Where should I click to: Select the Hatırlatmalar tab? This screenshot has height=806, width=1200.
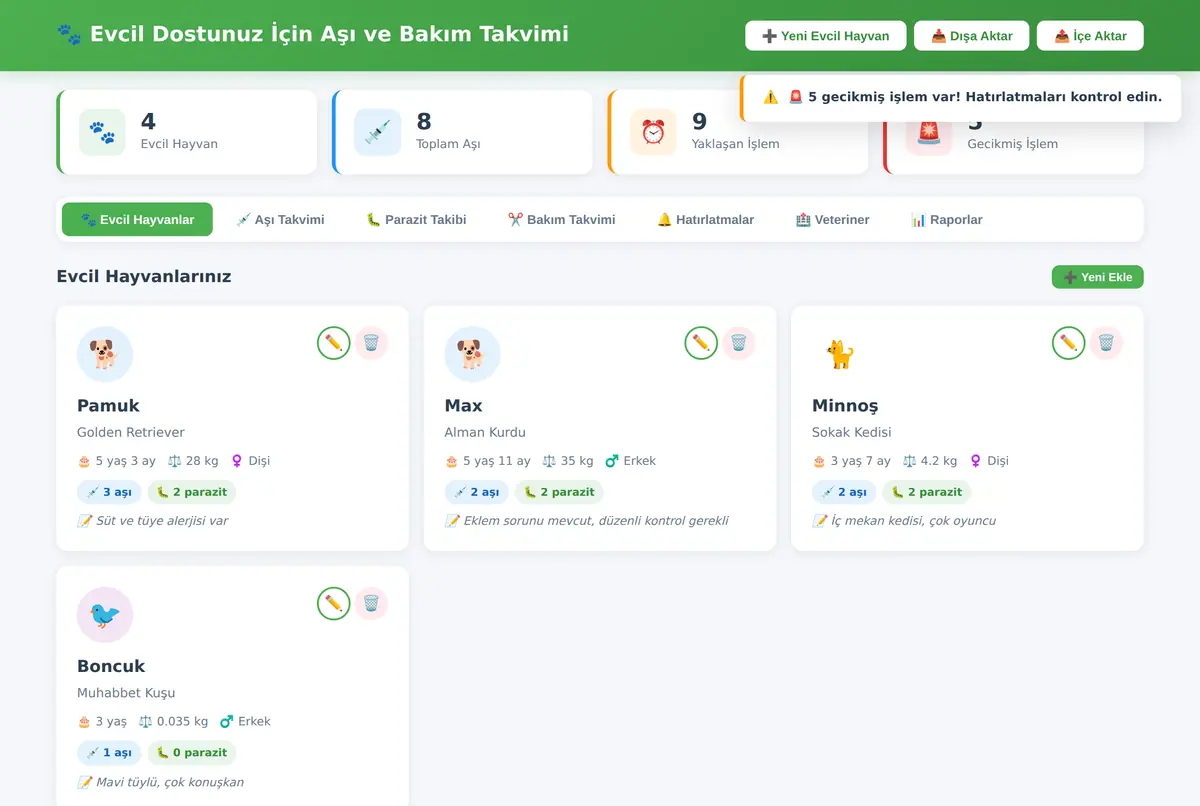(705, 220)
